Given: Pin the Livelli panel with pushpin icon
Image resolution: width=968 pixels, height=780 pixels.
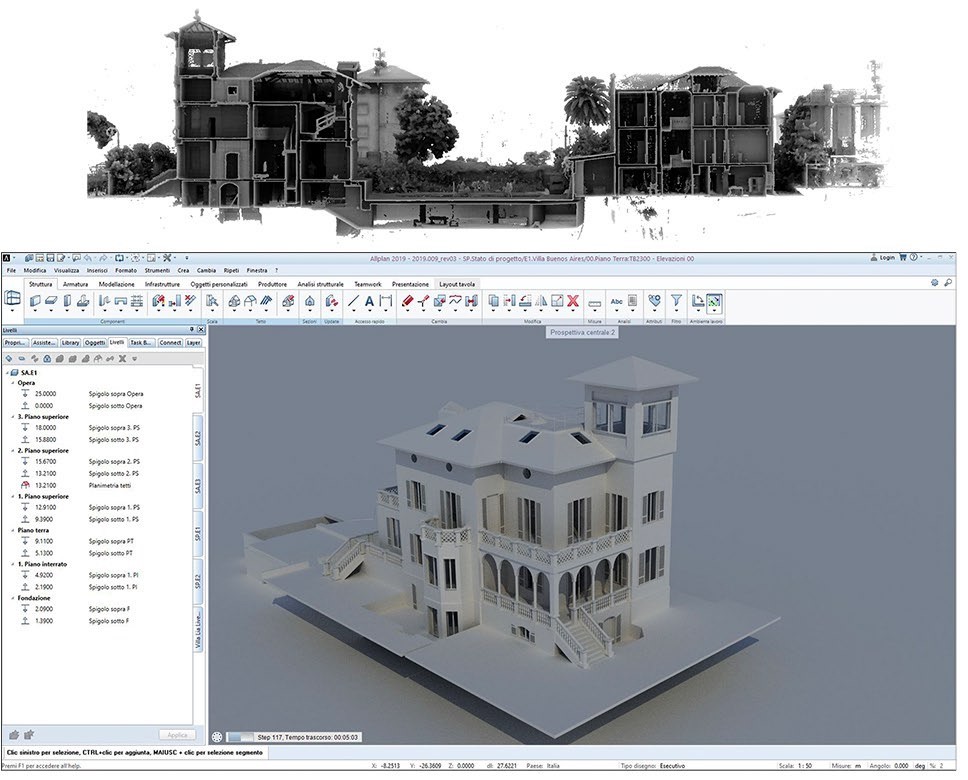Looking at the screenshot, I should click(190, 329).
